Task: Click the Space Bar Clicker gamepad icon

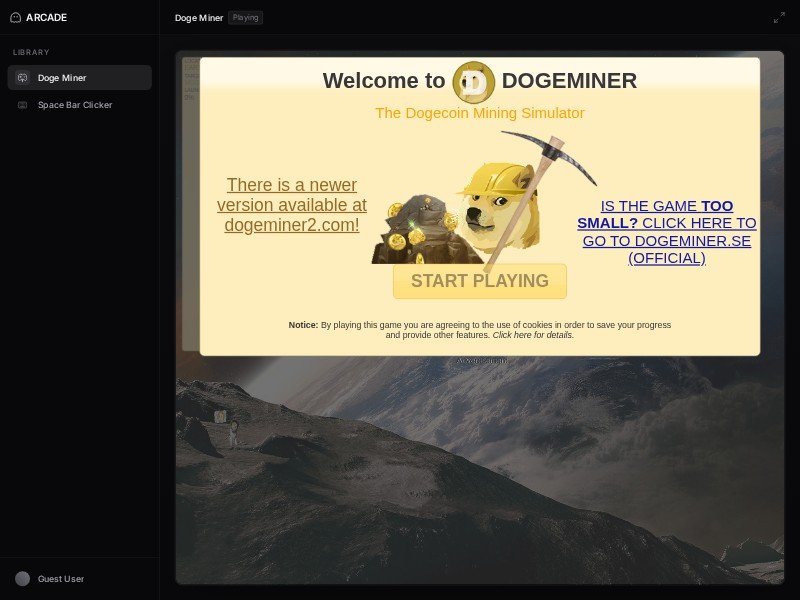Action: [22, 105]
